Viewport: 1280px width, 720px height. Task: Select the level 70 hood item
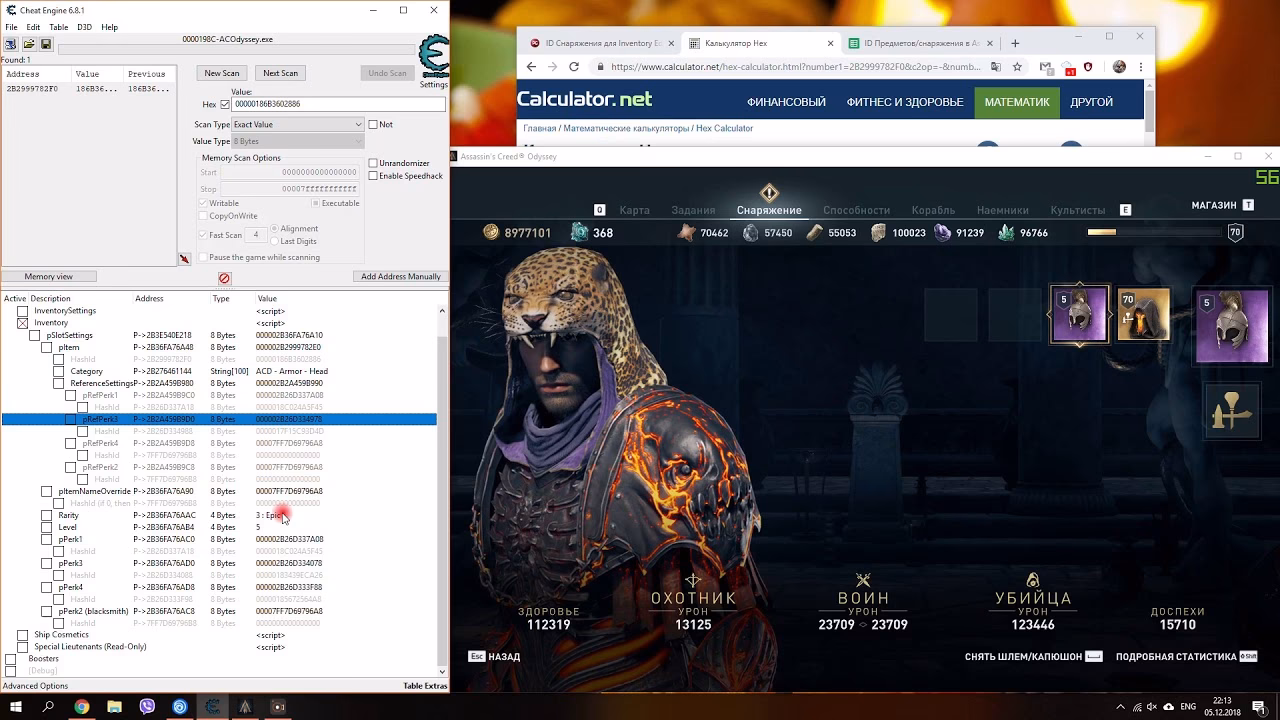(x=1143, y=314)
